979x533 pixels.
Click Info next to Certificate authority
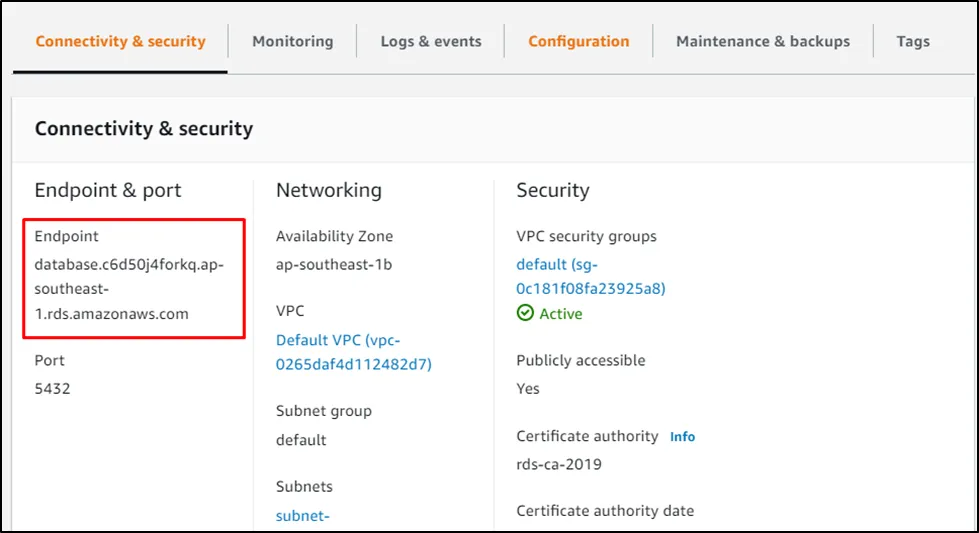682,437
